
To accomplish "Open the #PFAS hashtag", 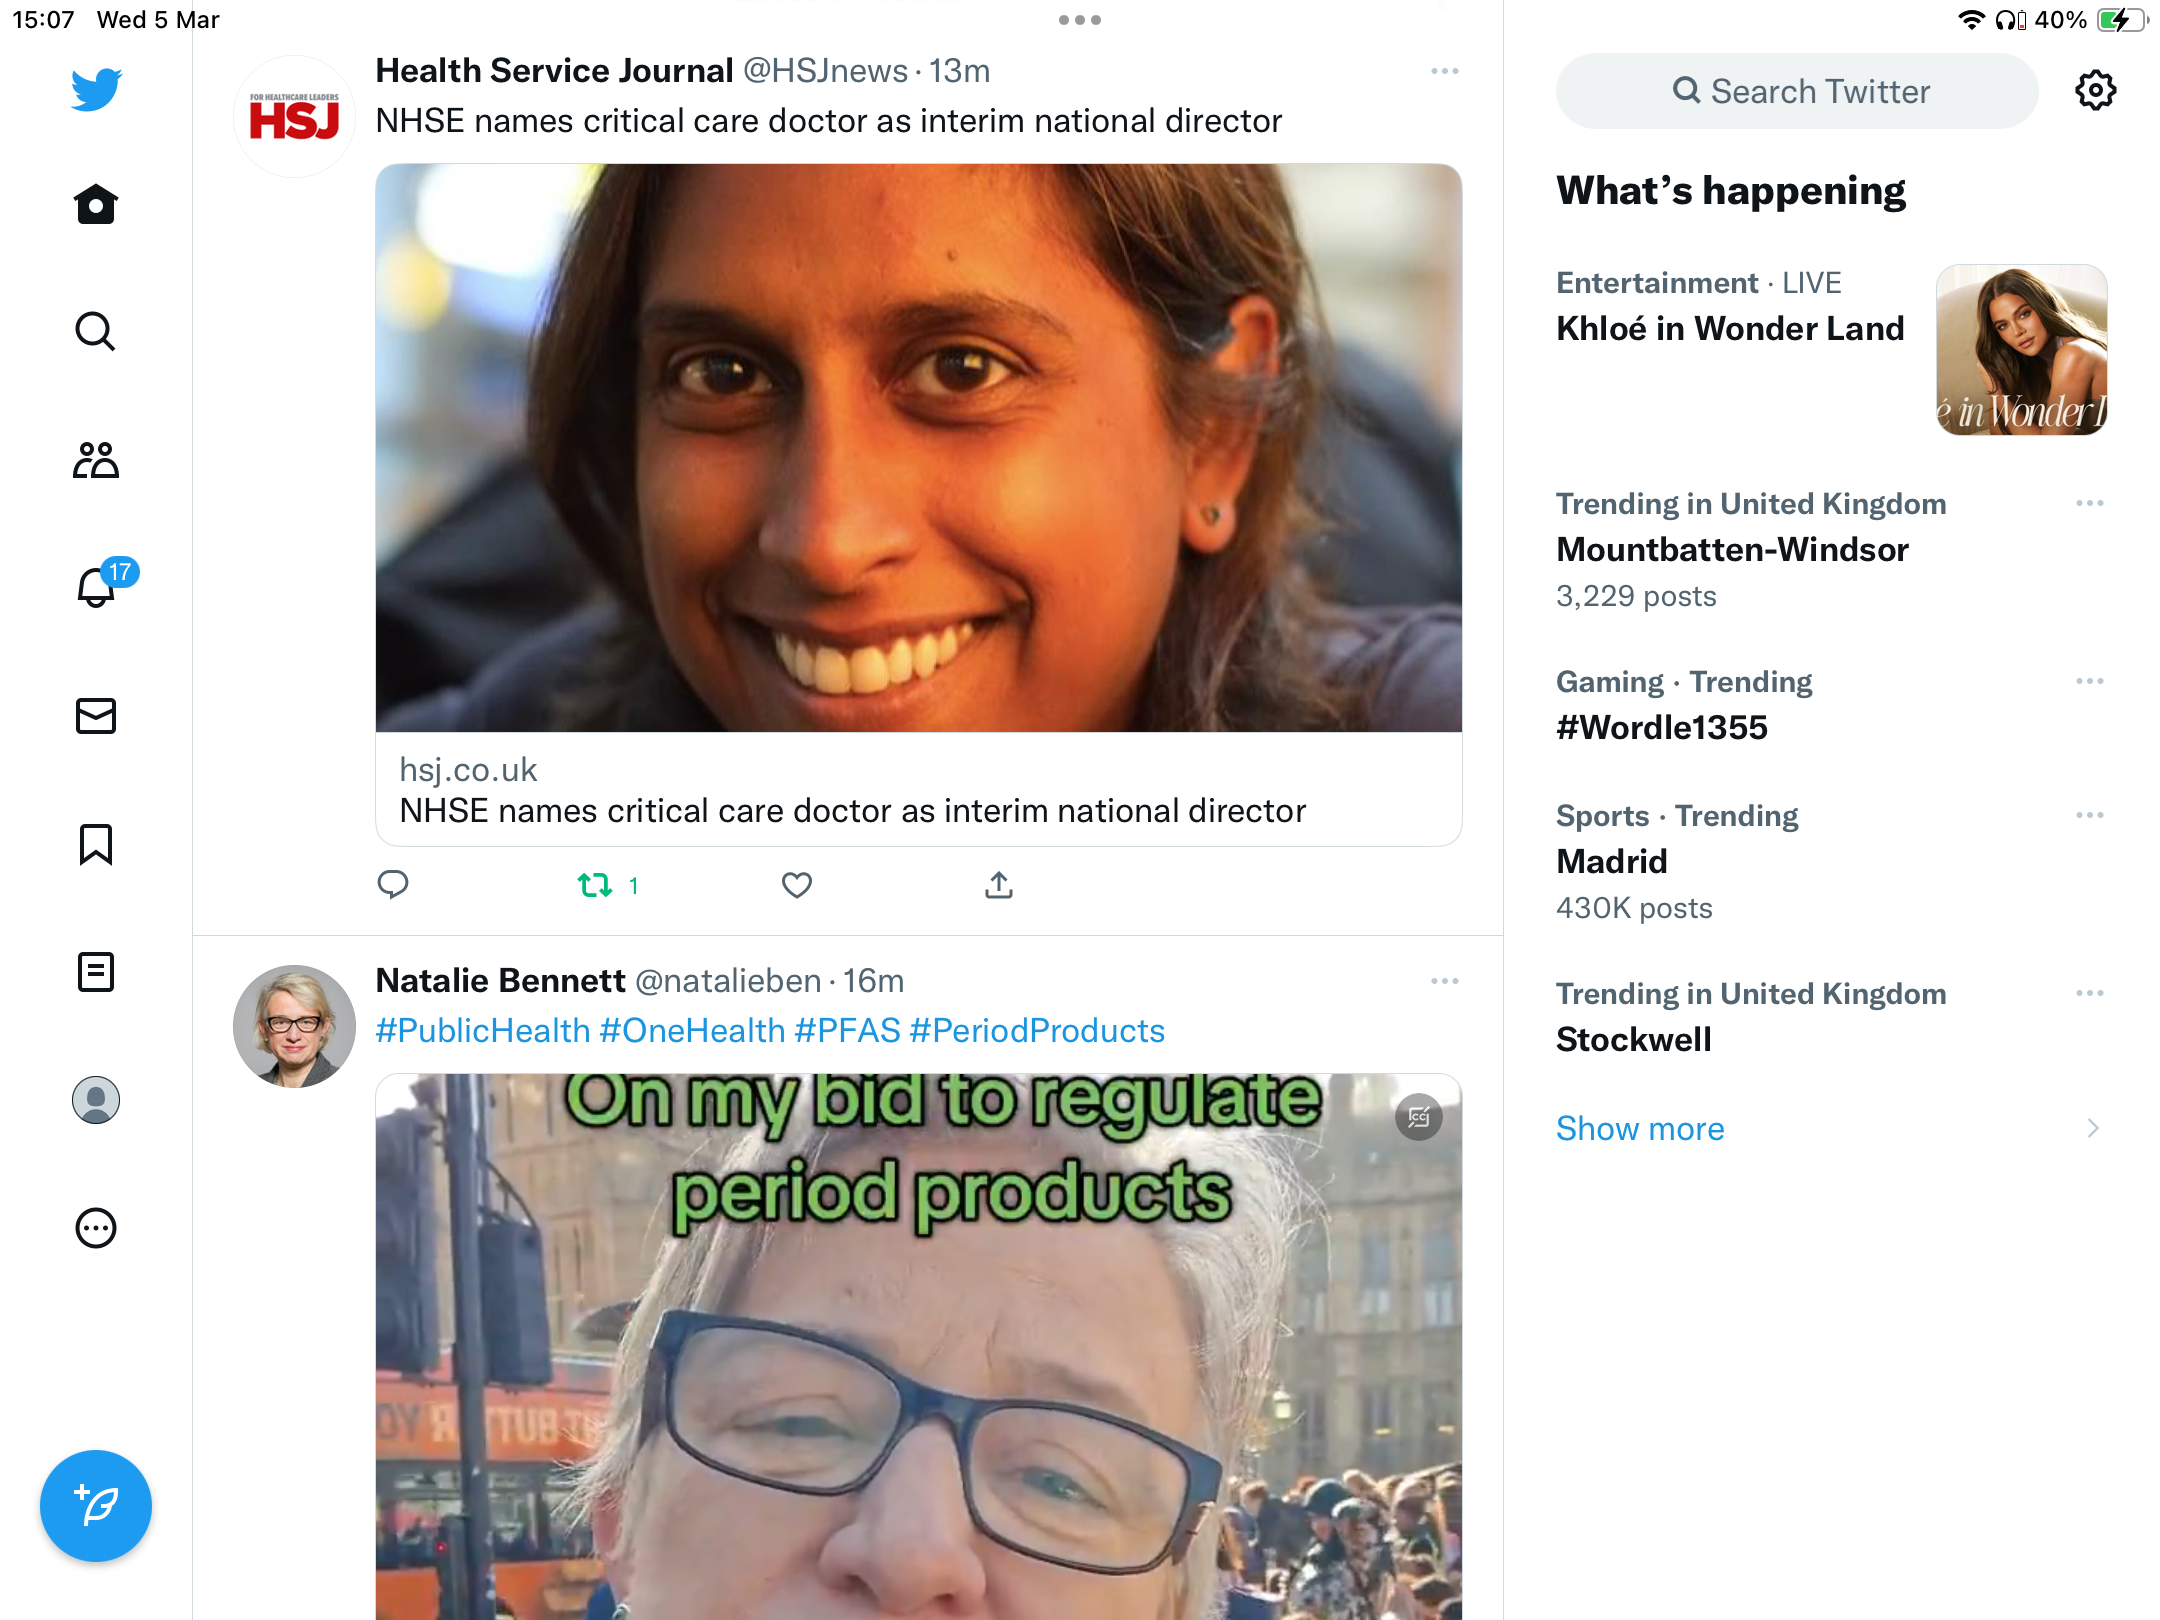I will click(x=847, y=1030).
